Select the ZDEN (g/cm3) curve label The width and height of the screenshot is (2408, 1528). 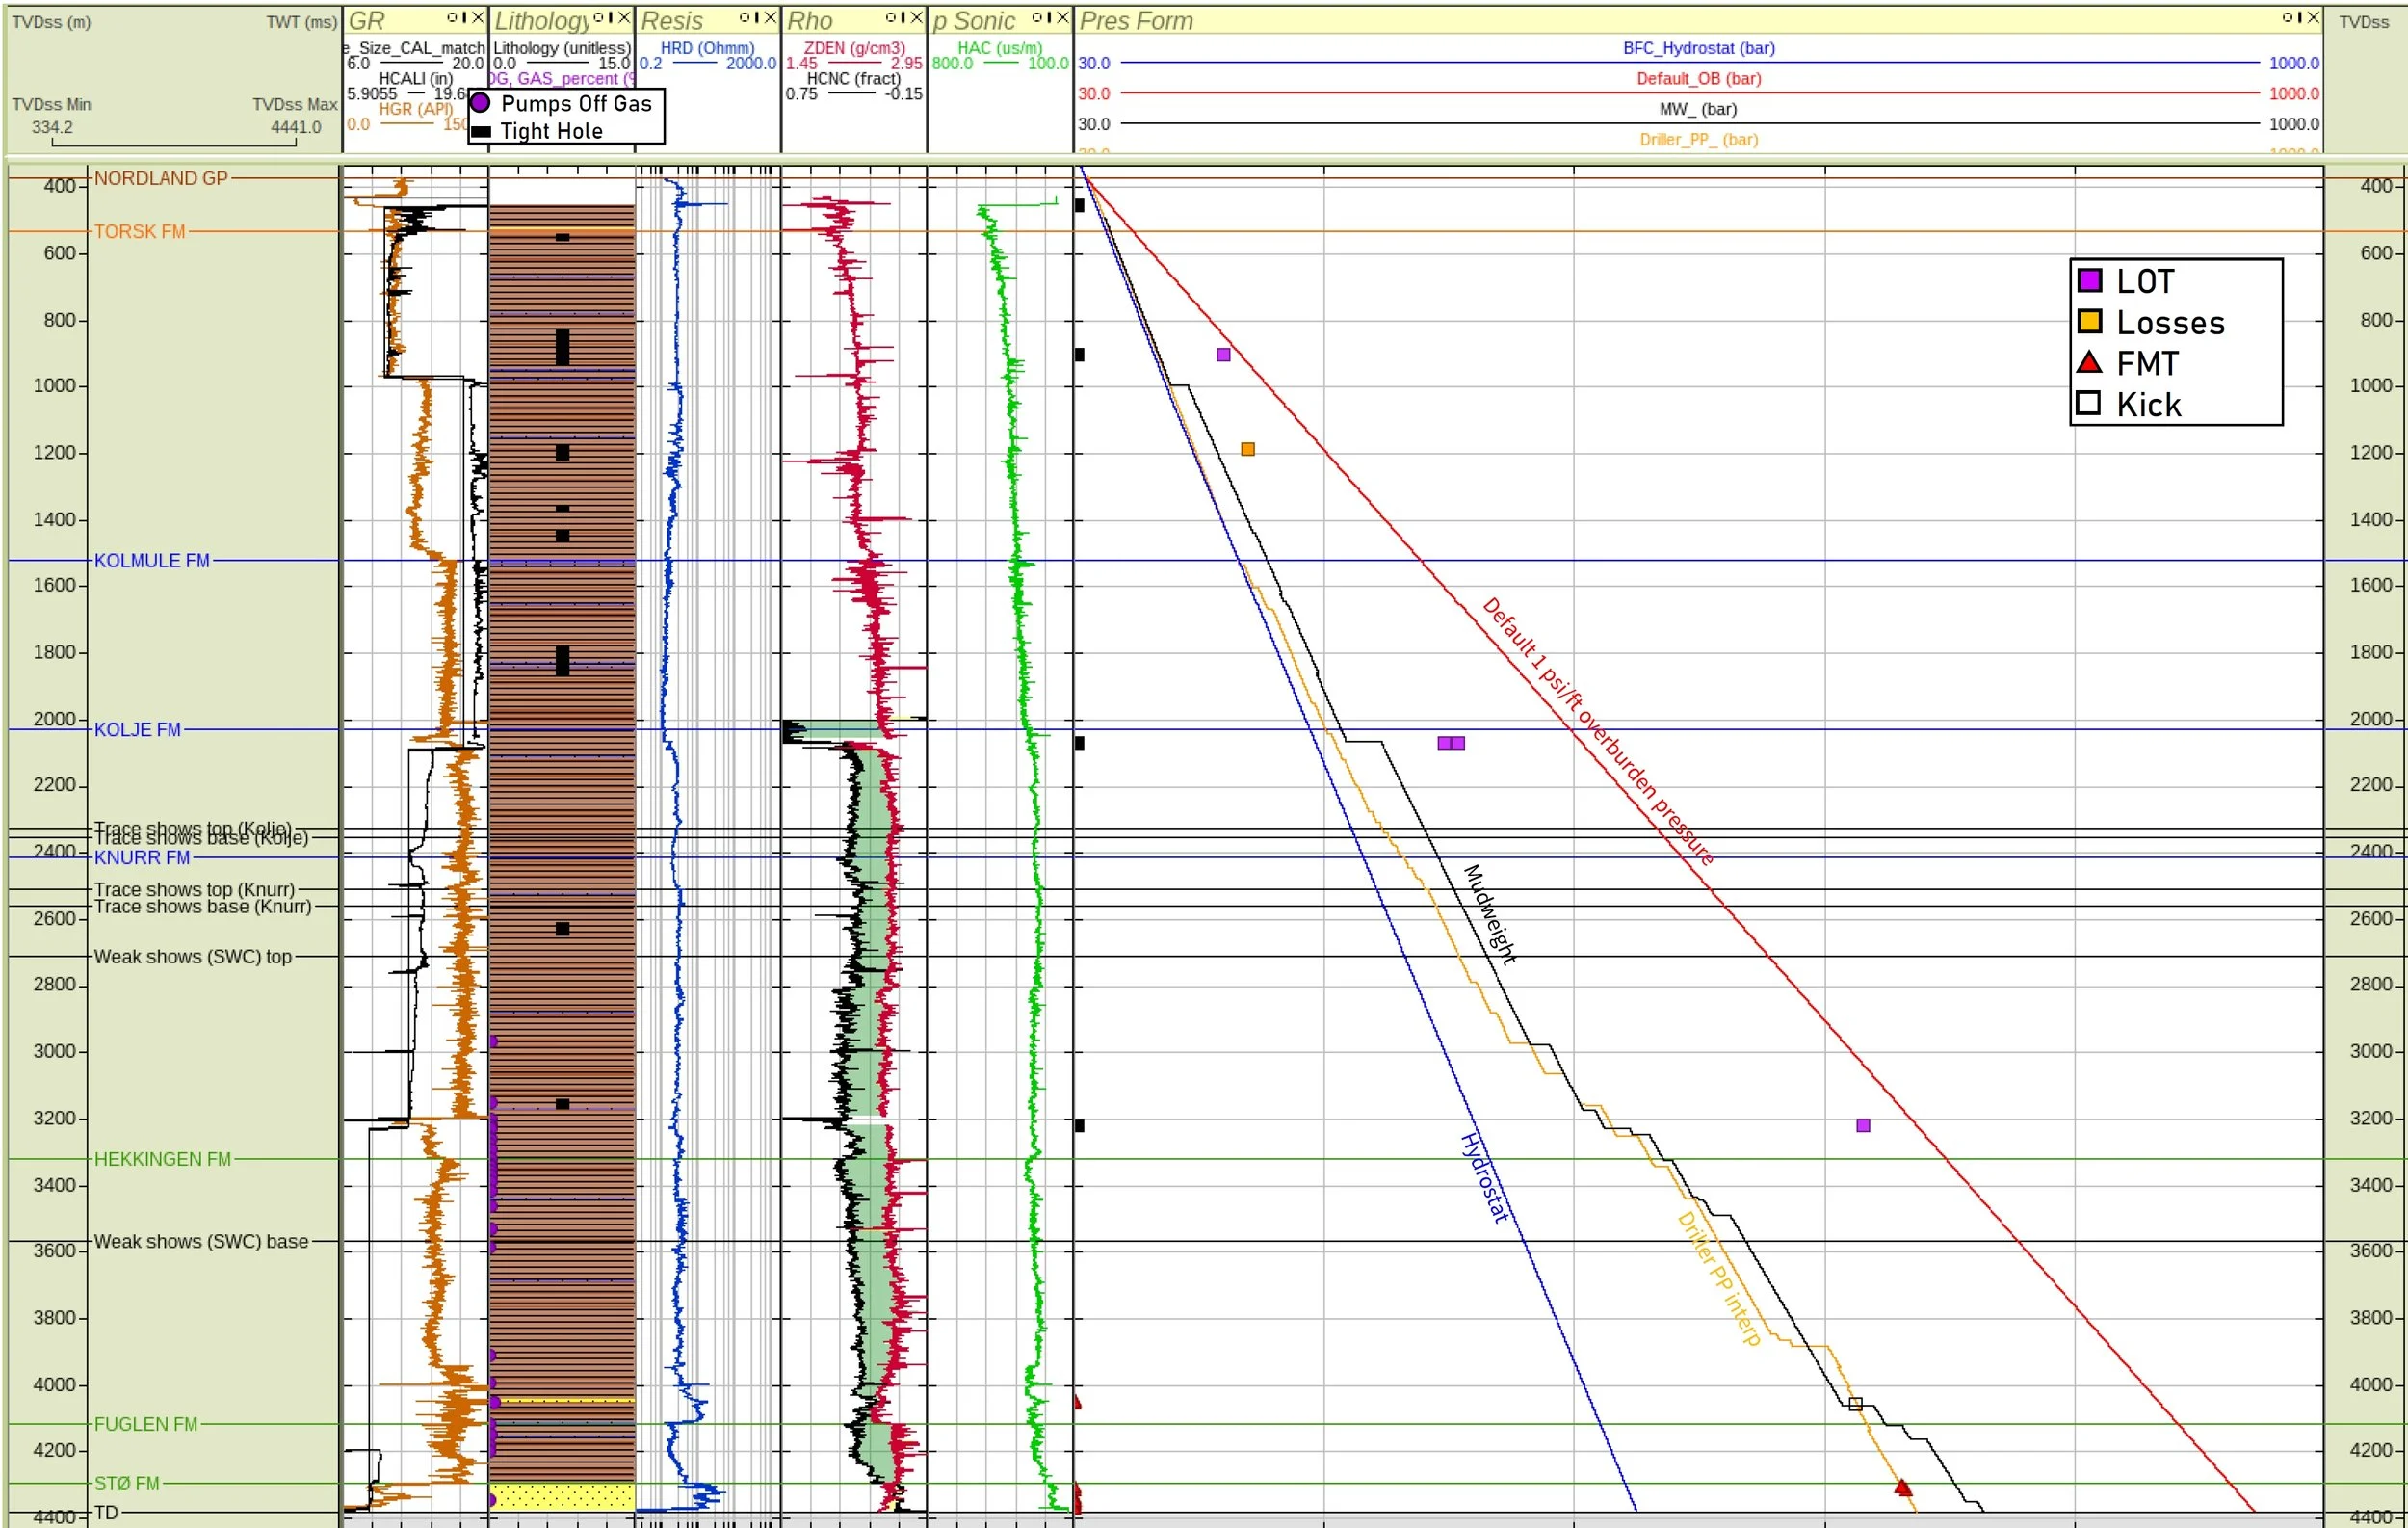click(x=854, y=48)
